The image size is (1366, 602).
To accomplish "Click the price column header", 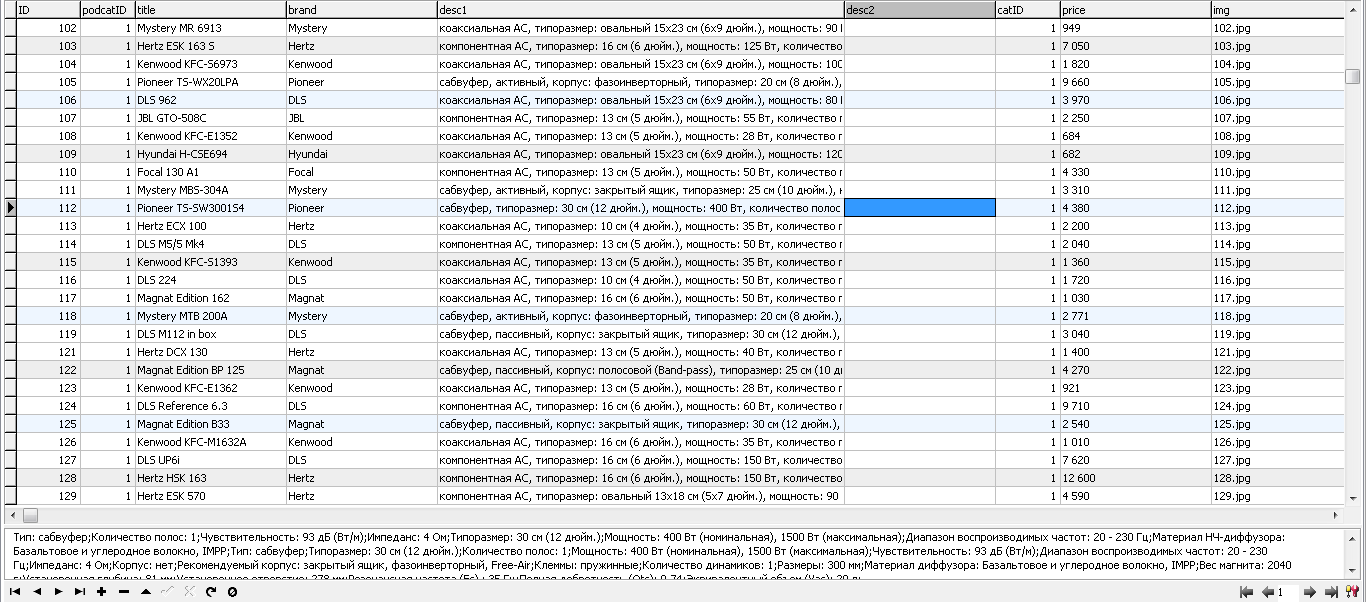I will click(1134, 9).
